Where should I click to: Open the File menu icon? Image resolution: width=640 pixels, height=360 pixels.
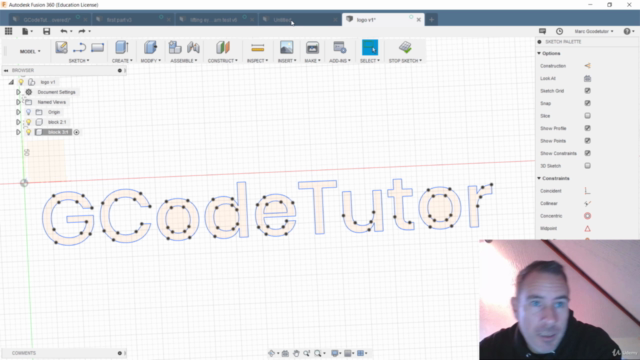point(25,31)
